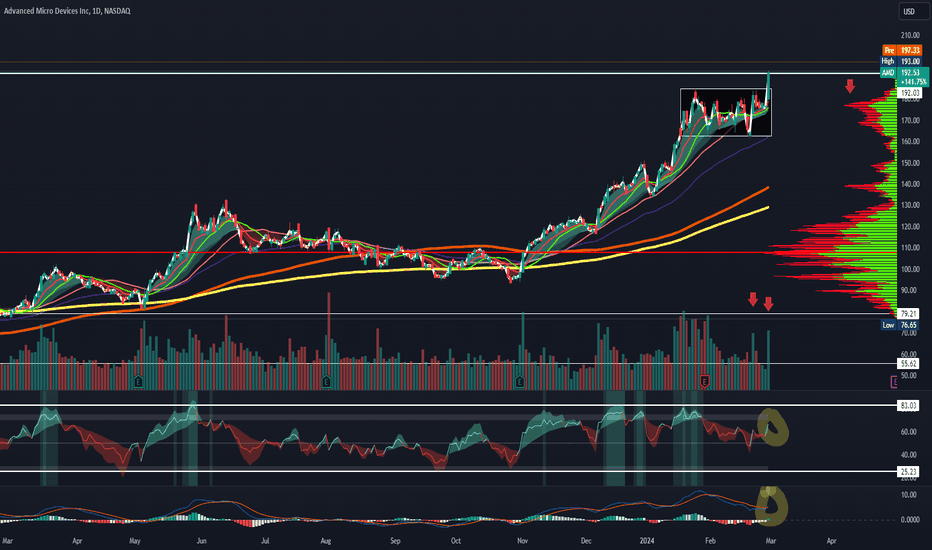Screen dimensions: 932x550
Task: Click the 25.23 RSI lower level tag
Action: pos(908,472)
